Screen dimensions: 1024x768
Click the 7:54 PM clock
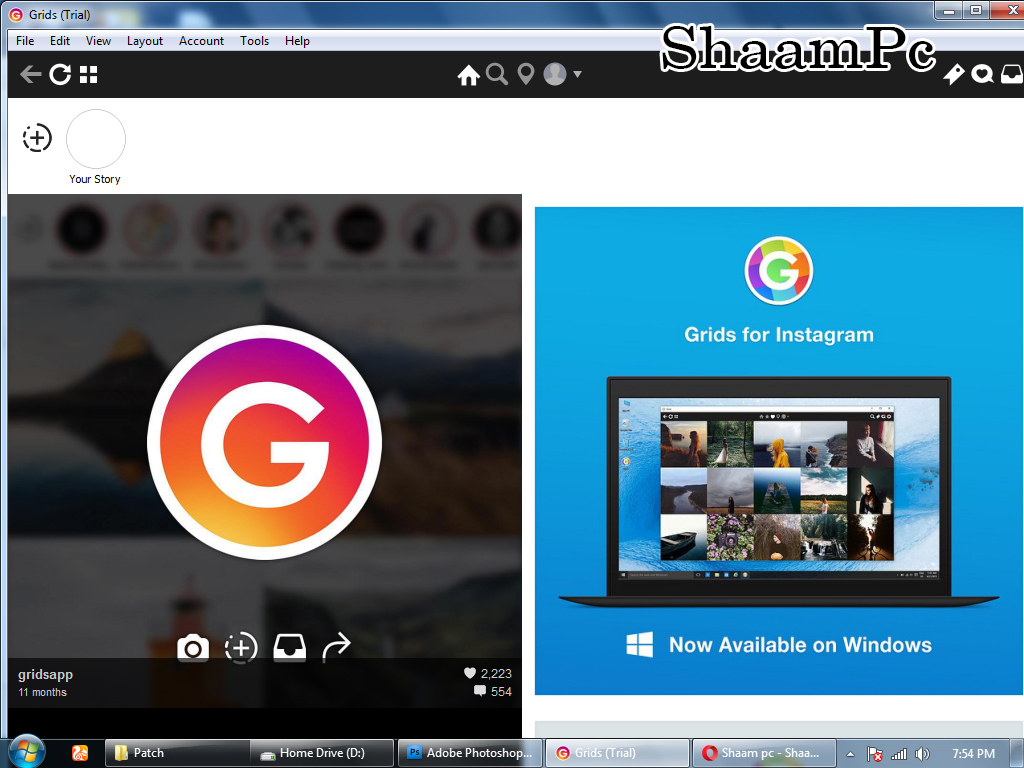point(973,754)
